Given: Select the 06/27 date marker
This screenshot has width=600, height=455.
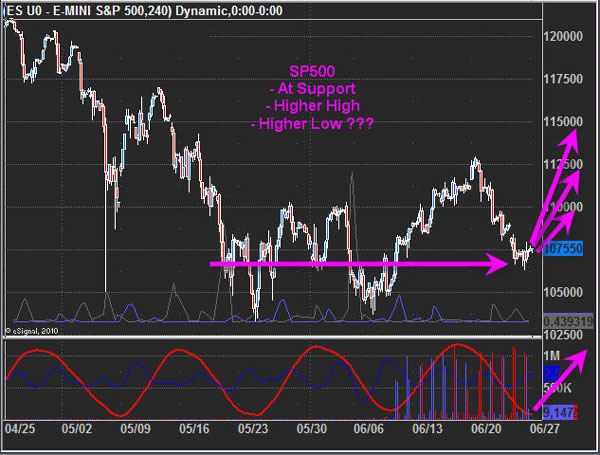Looking at the screenshot, I should click(543, 427).
